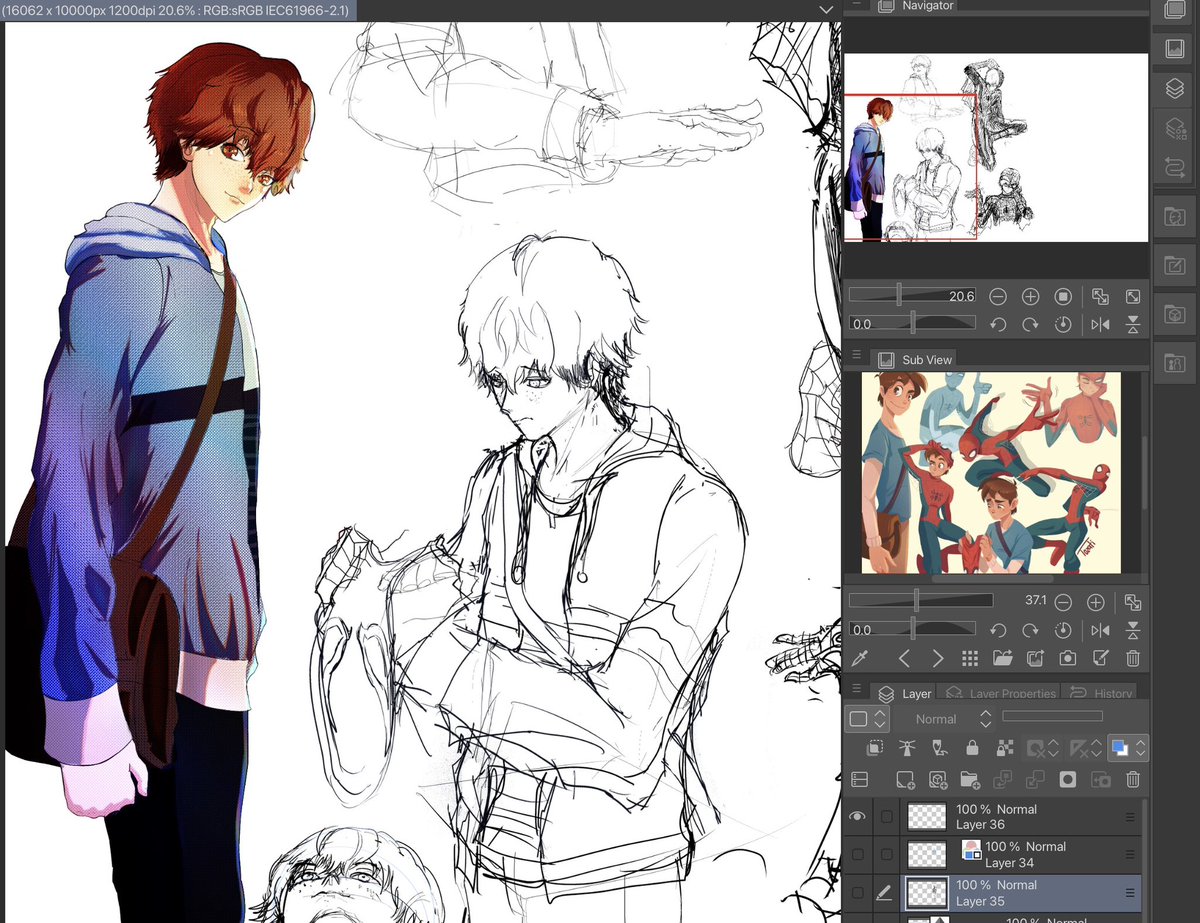
Task: Switch to the Layer tab
Action: click(904, 693)
